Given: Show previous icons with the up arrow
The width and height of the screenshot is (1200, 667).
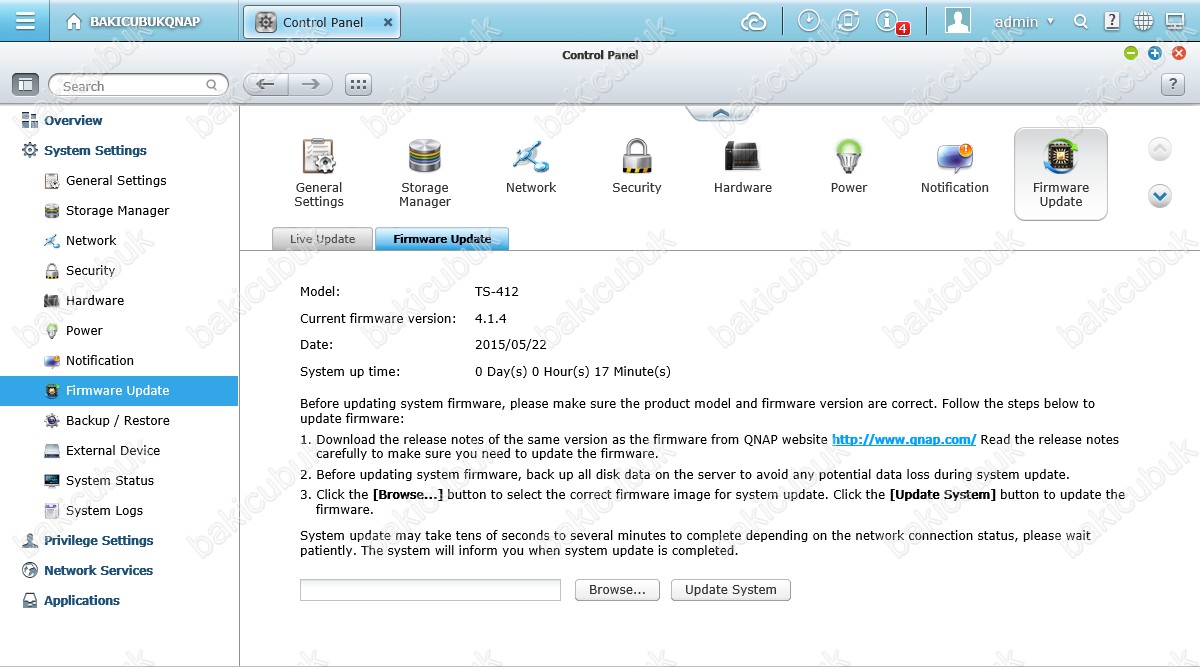Looking at the screenshot, I should (x=1160, y=150).
